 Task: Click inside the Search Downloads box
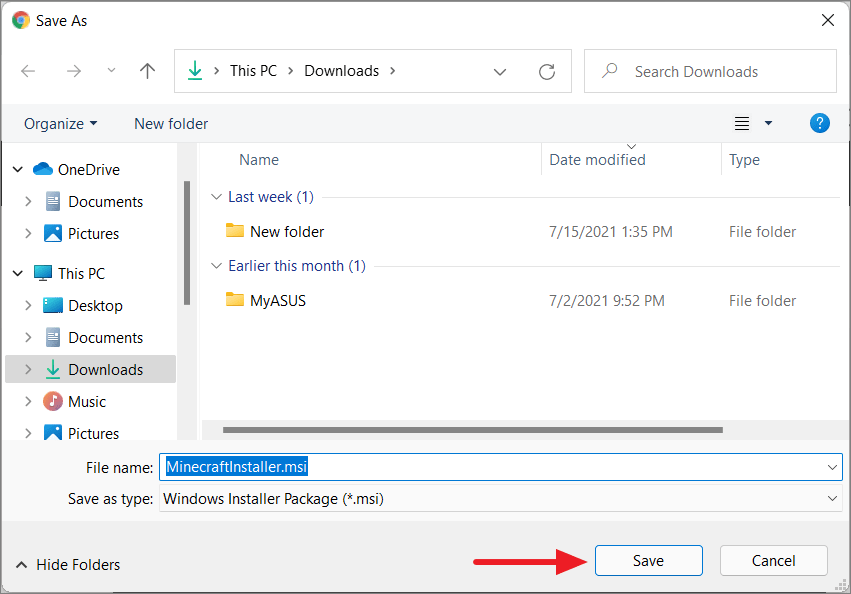pos(695,71)
